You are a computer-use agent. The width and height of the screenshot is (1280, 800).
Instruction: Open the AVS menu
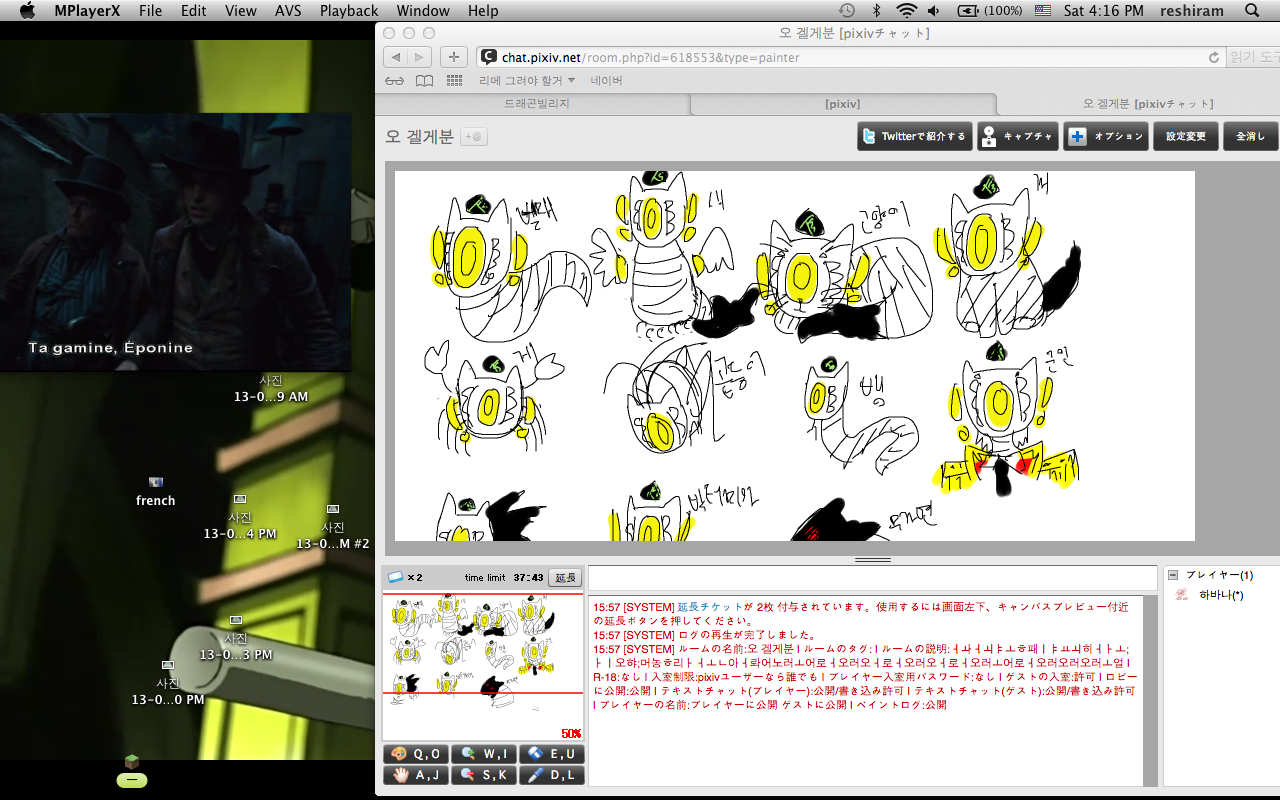coord(288,11)
